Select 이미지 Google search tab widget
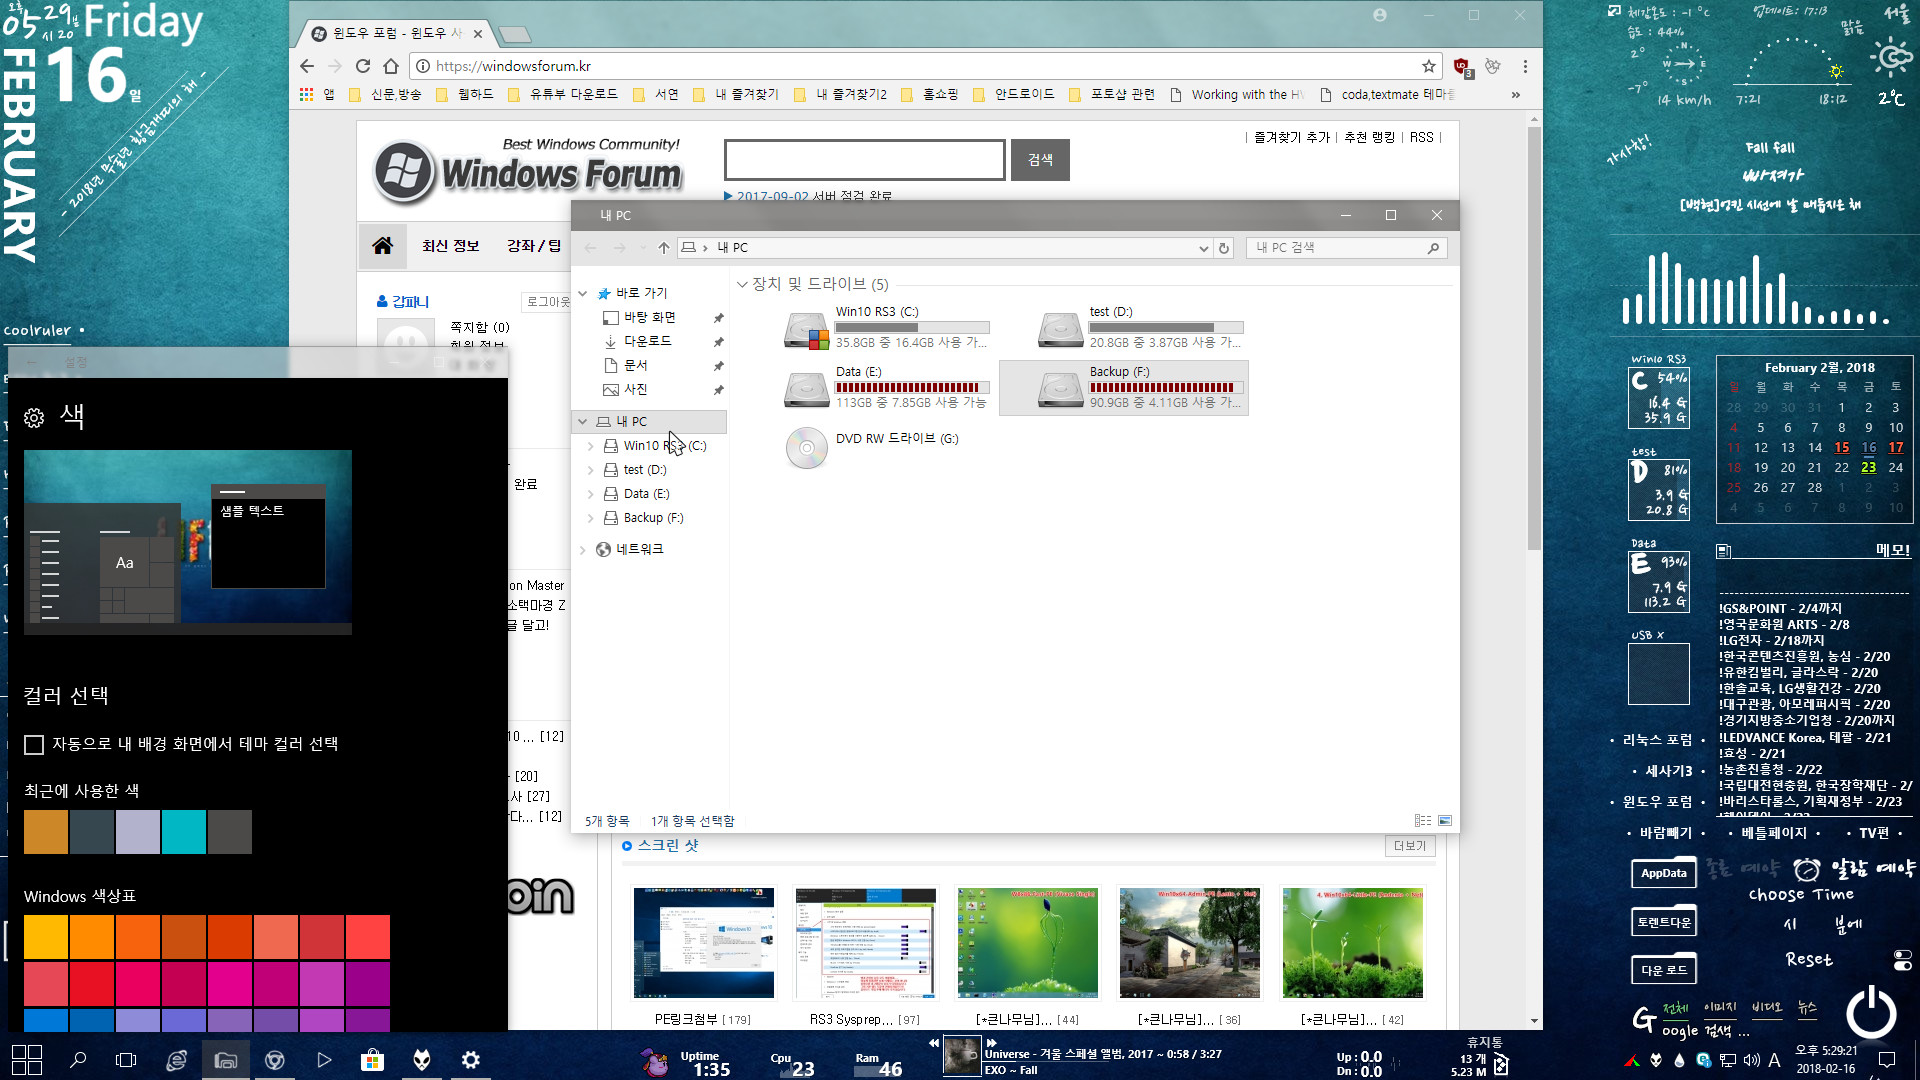1920x1080 pixels. pyautogui.click(x=1720, y=1007)
